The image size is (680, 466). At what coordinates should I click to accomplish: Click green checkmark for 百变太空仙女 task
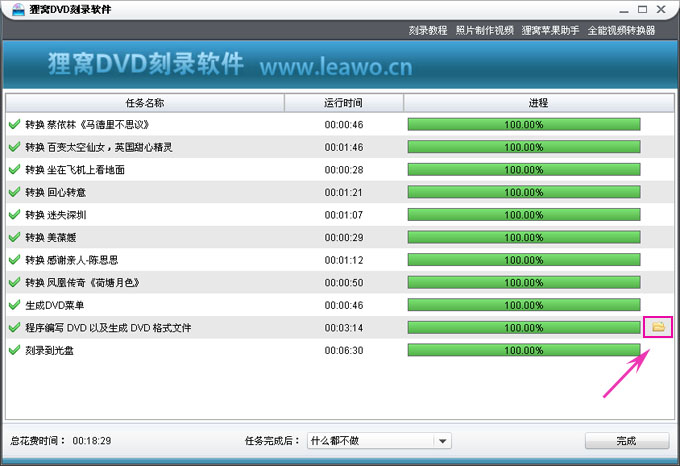tap(14, 147)
